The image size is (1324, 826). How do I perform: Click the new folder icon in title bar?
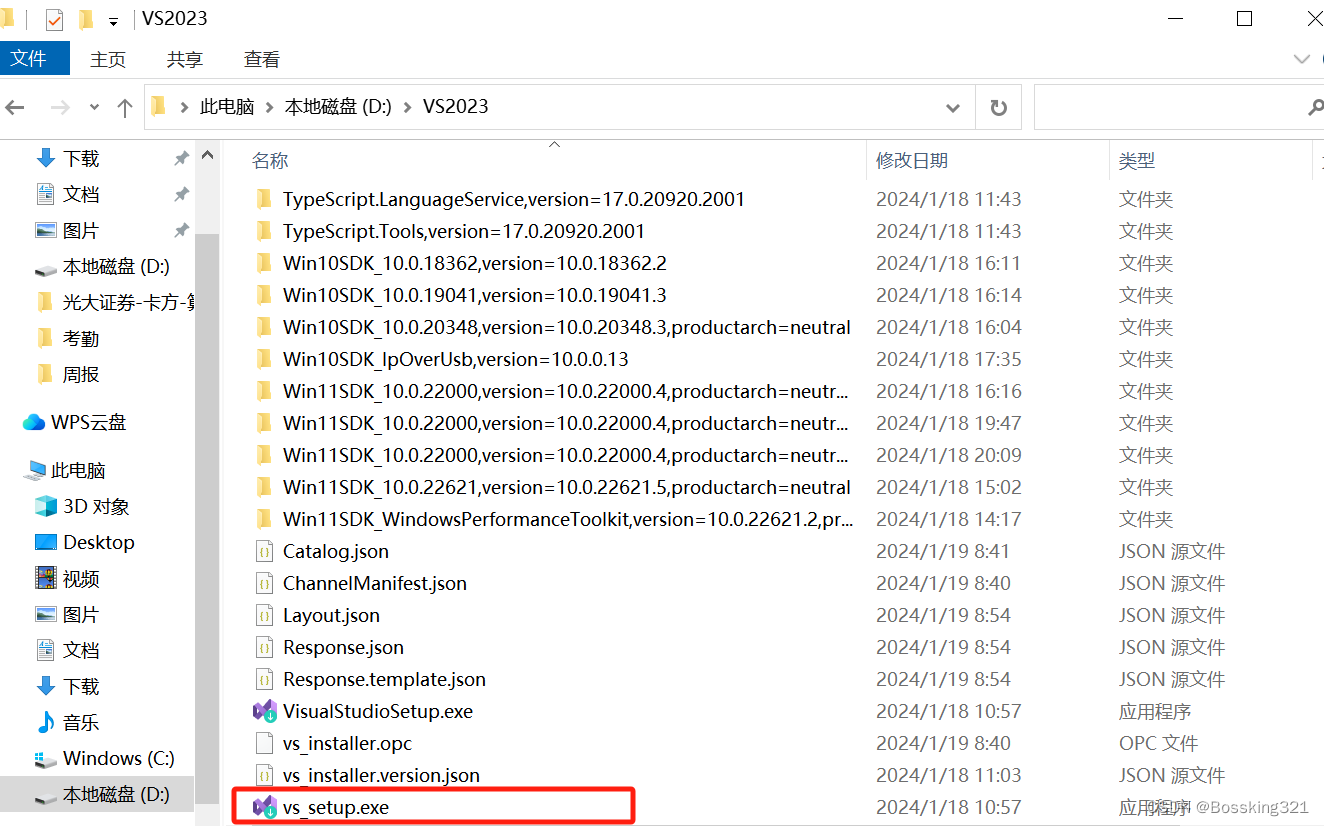[86, 19]
